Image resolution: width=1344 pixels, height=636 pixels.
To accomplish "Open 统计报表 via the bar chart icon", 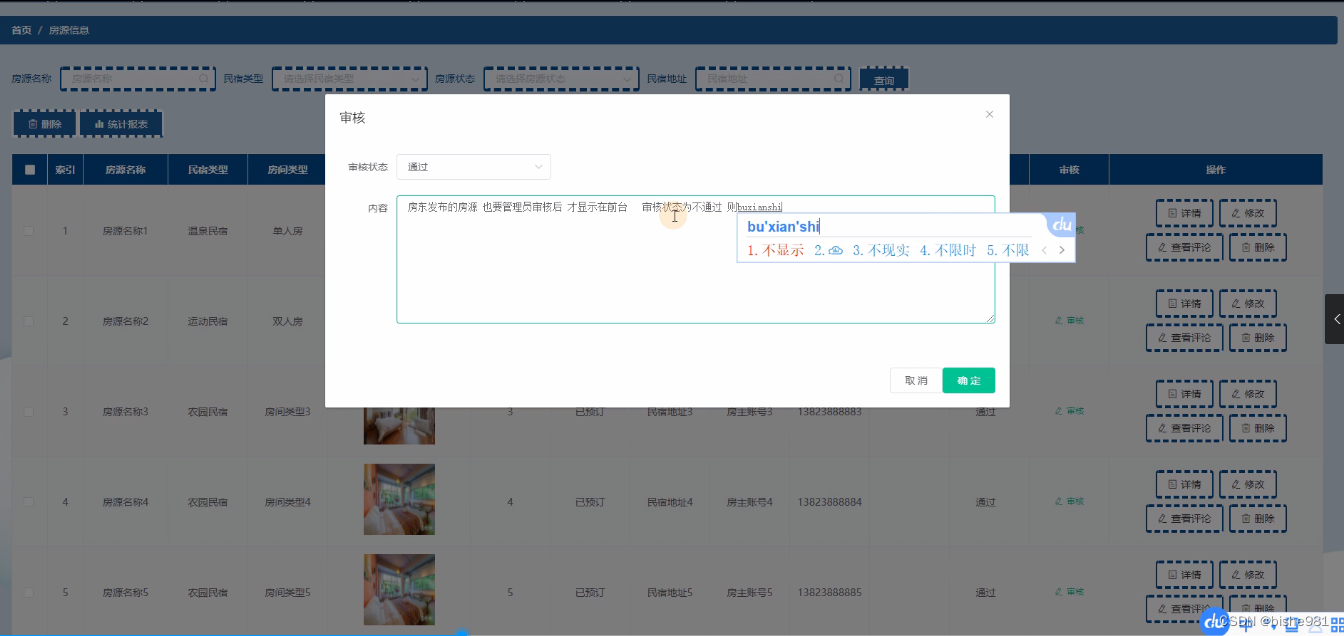I will 98,123.
